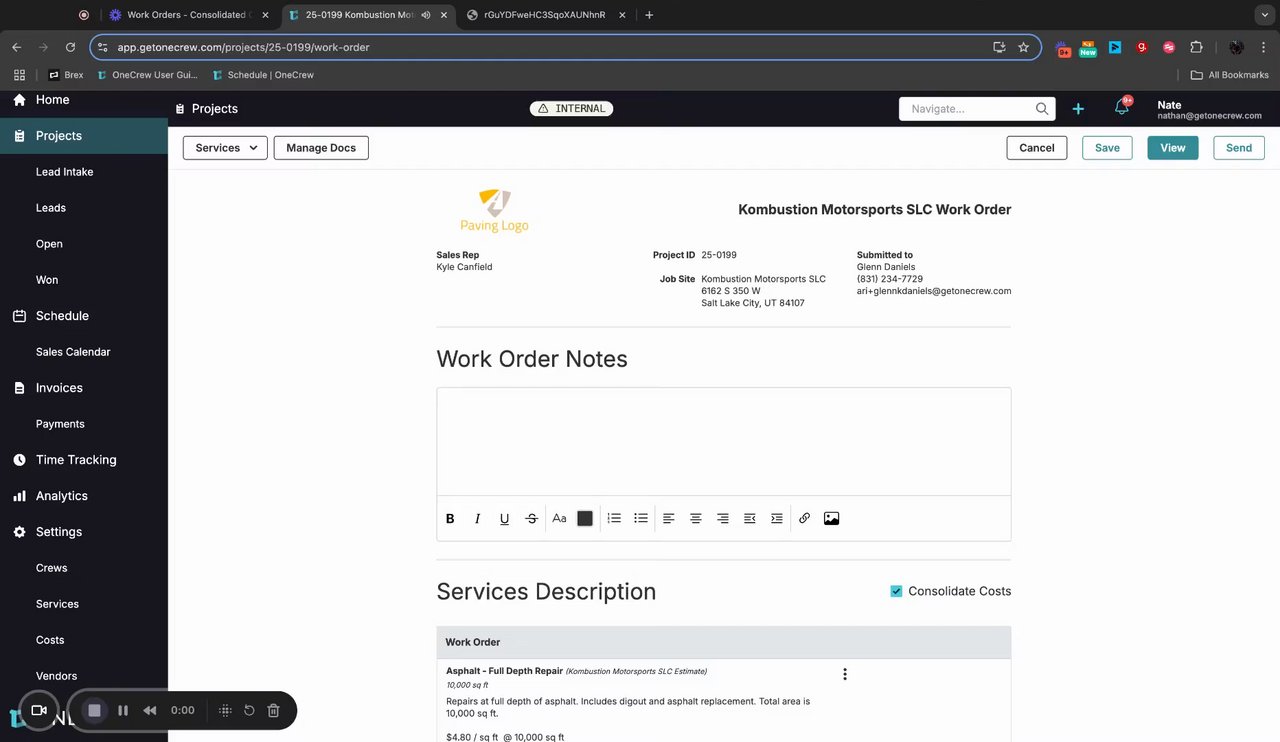Delete the recording with the trash icon
Image resolution: width=1280 pixels, height=742 pixels.
pos(273,710)
